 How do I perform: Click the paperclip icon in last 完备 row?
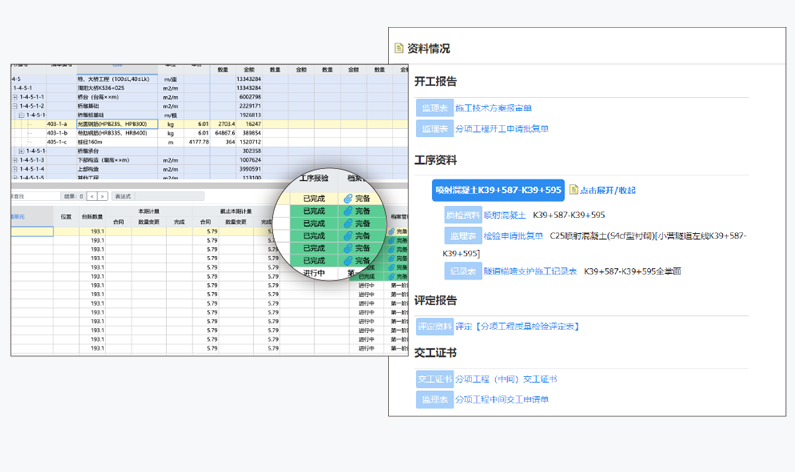tap(348, 261)
